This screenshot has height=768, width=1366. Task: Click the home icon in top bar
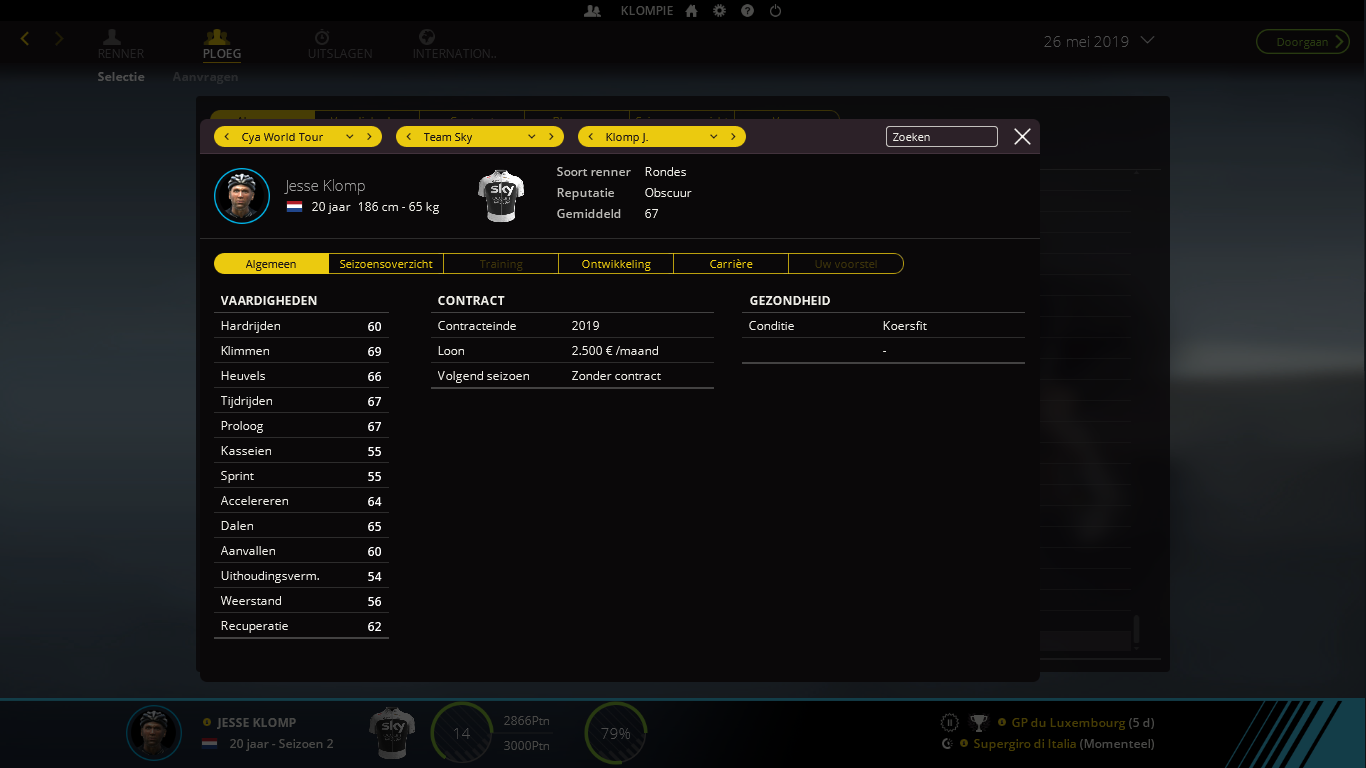pos(692,11)
